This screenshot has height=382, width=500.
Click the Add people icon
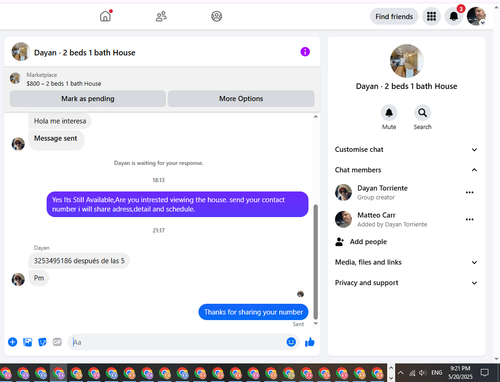pos(339,242)
